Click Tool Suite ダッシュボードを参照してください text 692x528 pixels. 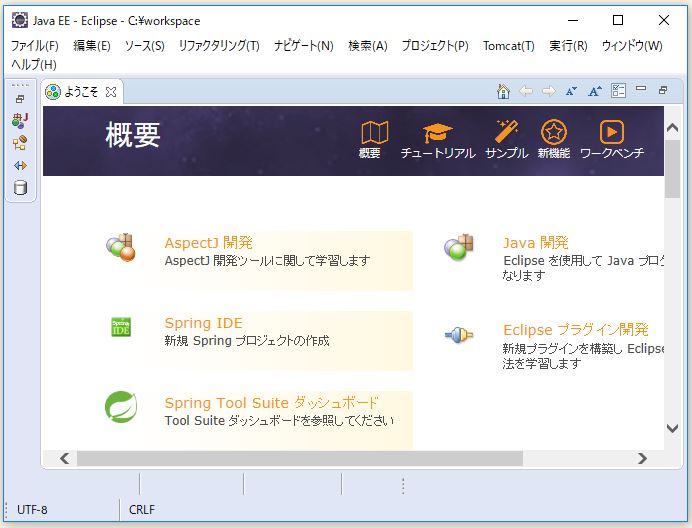pyautogui.click(x=279, y=420)
